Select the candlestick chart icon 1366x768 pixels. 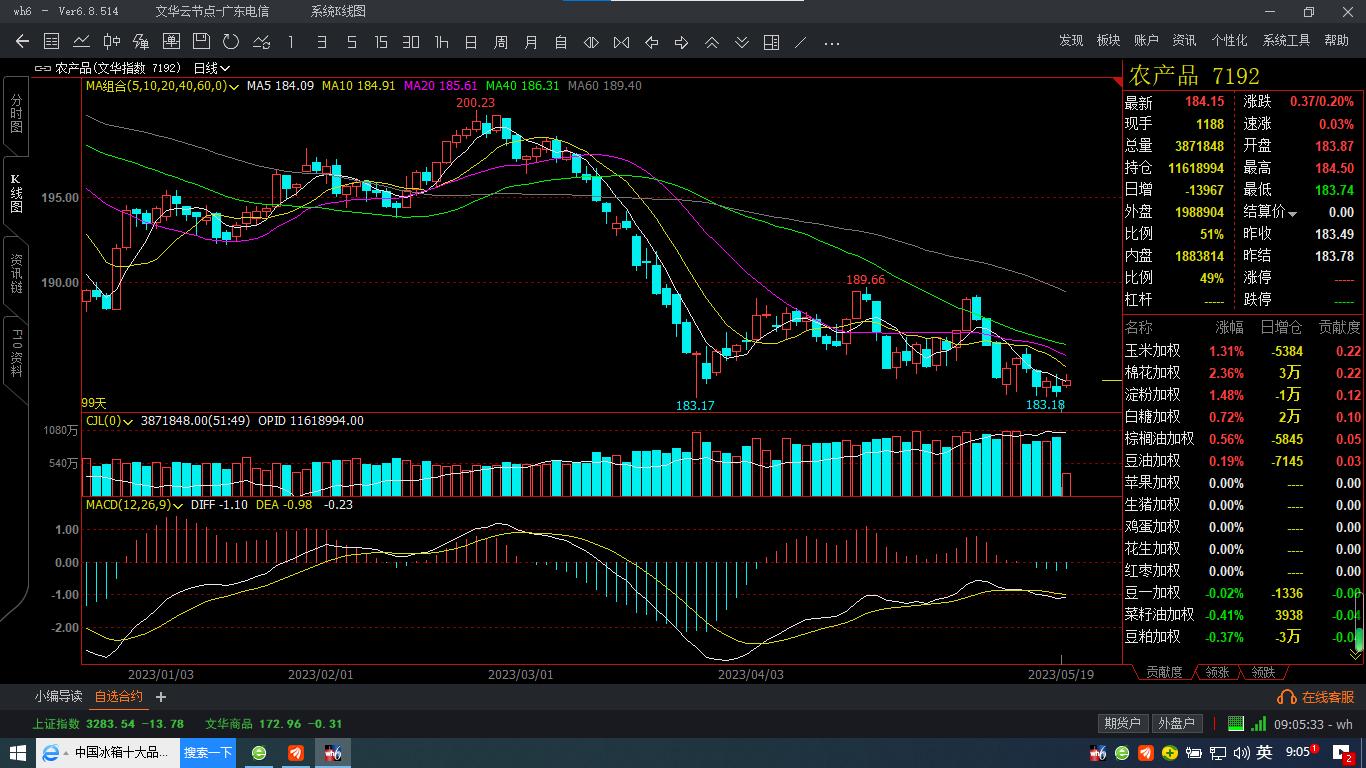click(x=112, y=42)
